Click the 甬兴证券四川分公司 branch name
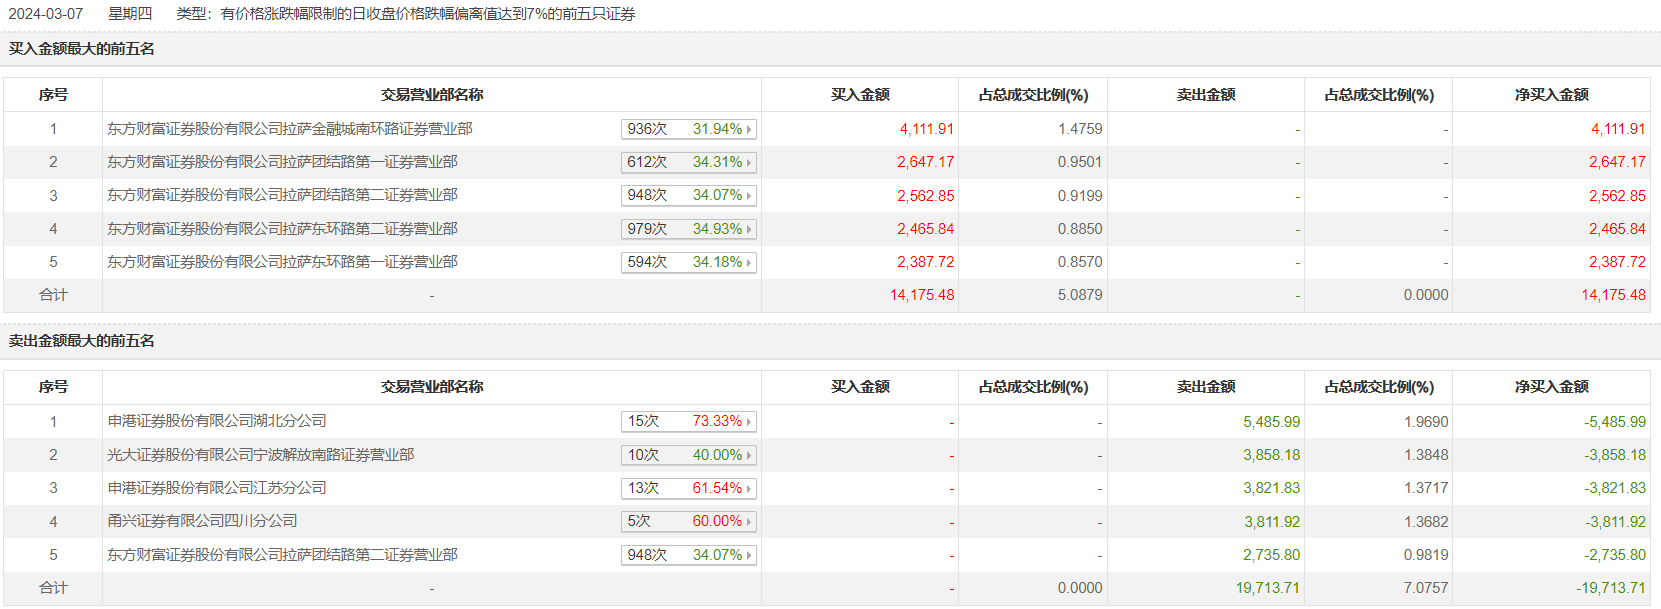Screen dimensions: 1661x609 (x=203, y=521)
